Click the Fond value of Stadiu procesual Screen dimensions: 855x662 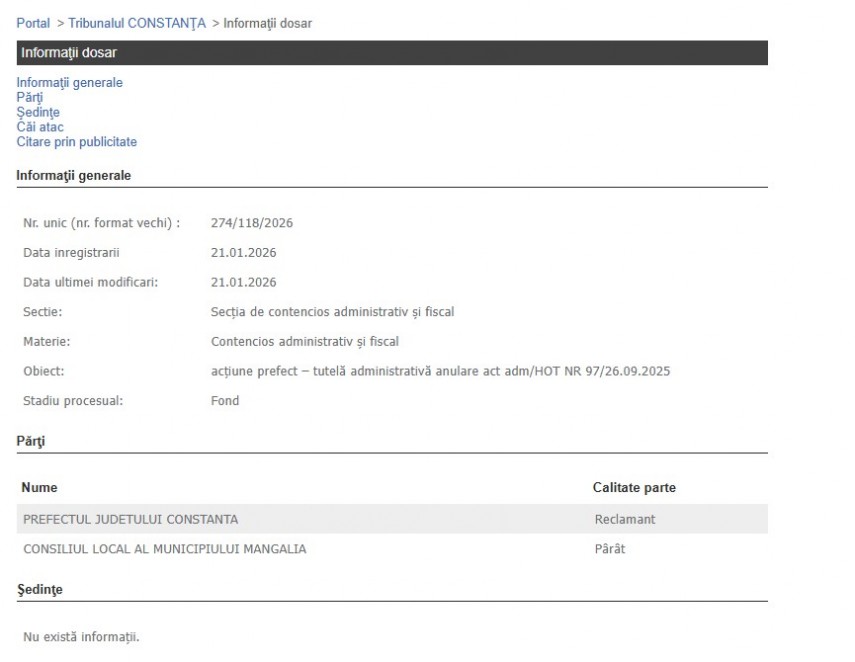coord(225,401)
